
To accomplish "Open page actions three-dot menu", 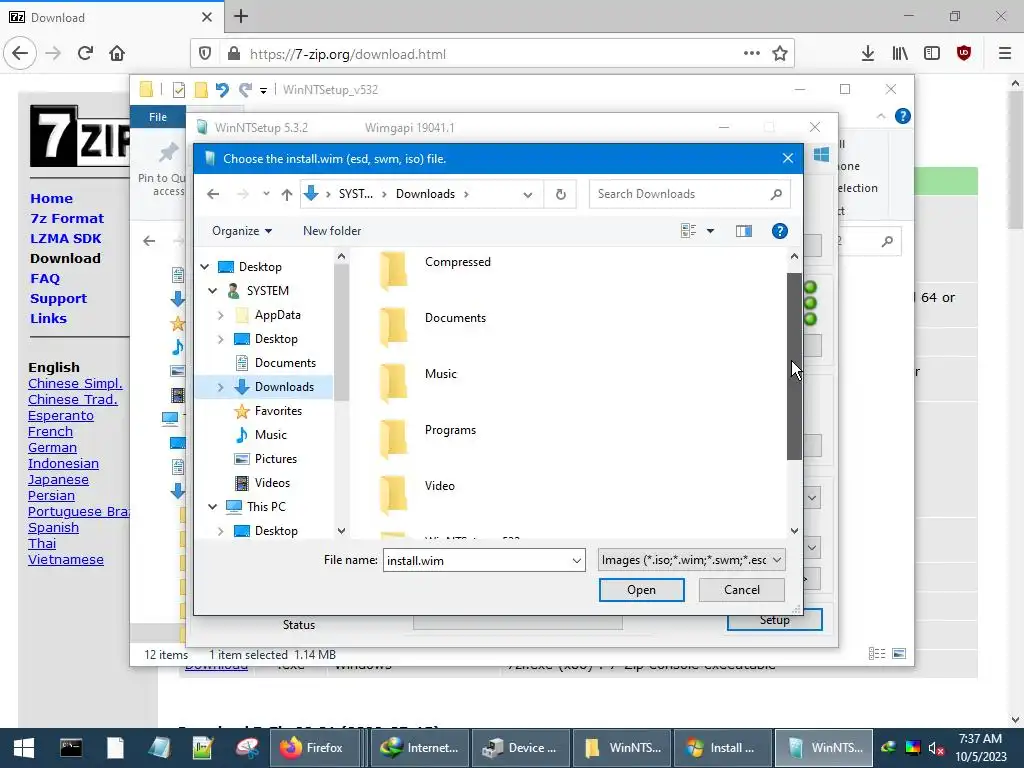I will tap(752, 54).
